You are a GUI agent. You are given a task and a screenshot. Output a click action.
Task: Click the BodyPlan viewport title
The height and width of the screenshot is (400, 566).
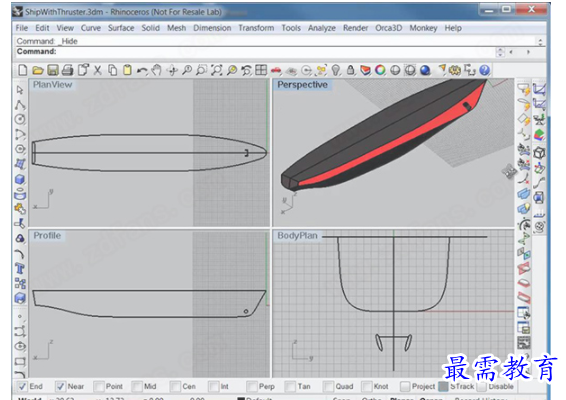click(x=297, y=235)
